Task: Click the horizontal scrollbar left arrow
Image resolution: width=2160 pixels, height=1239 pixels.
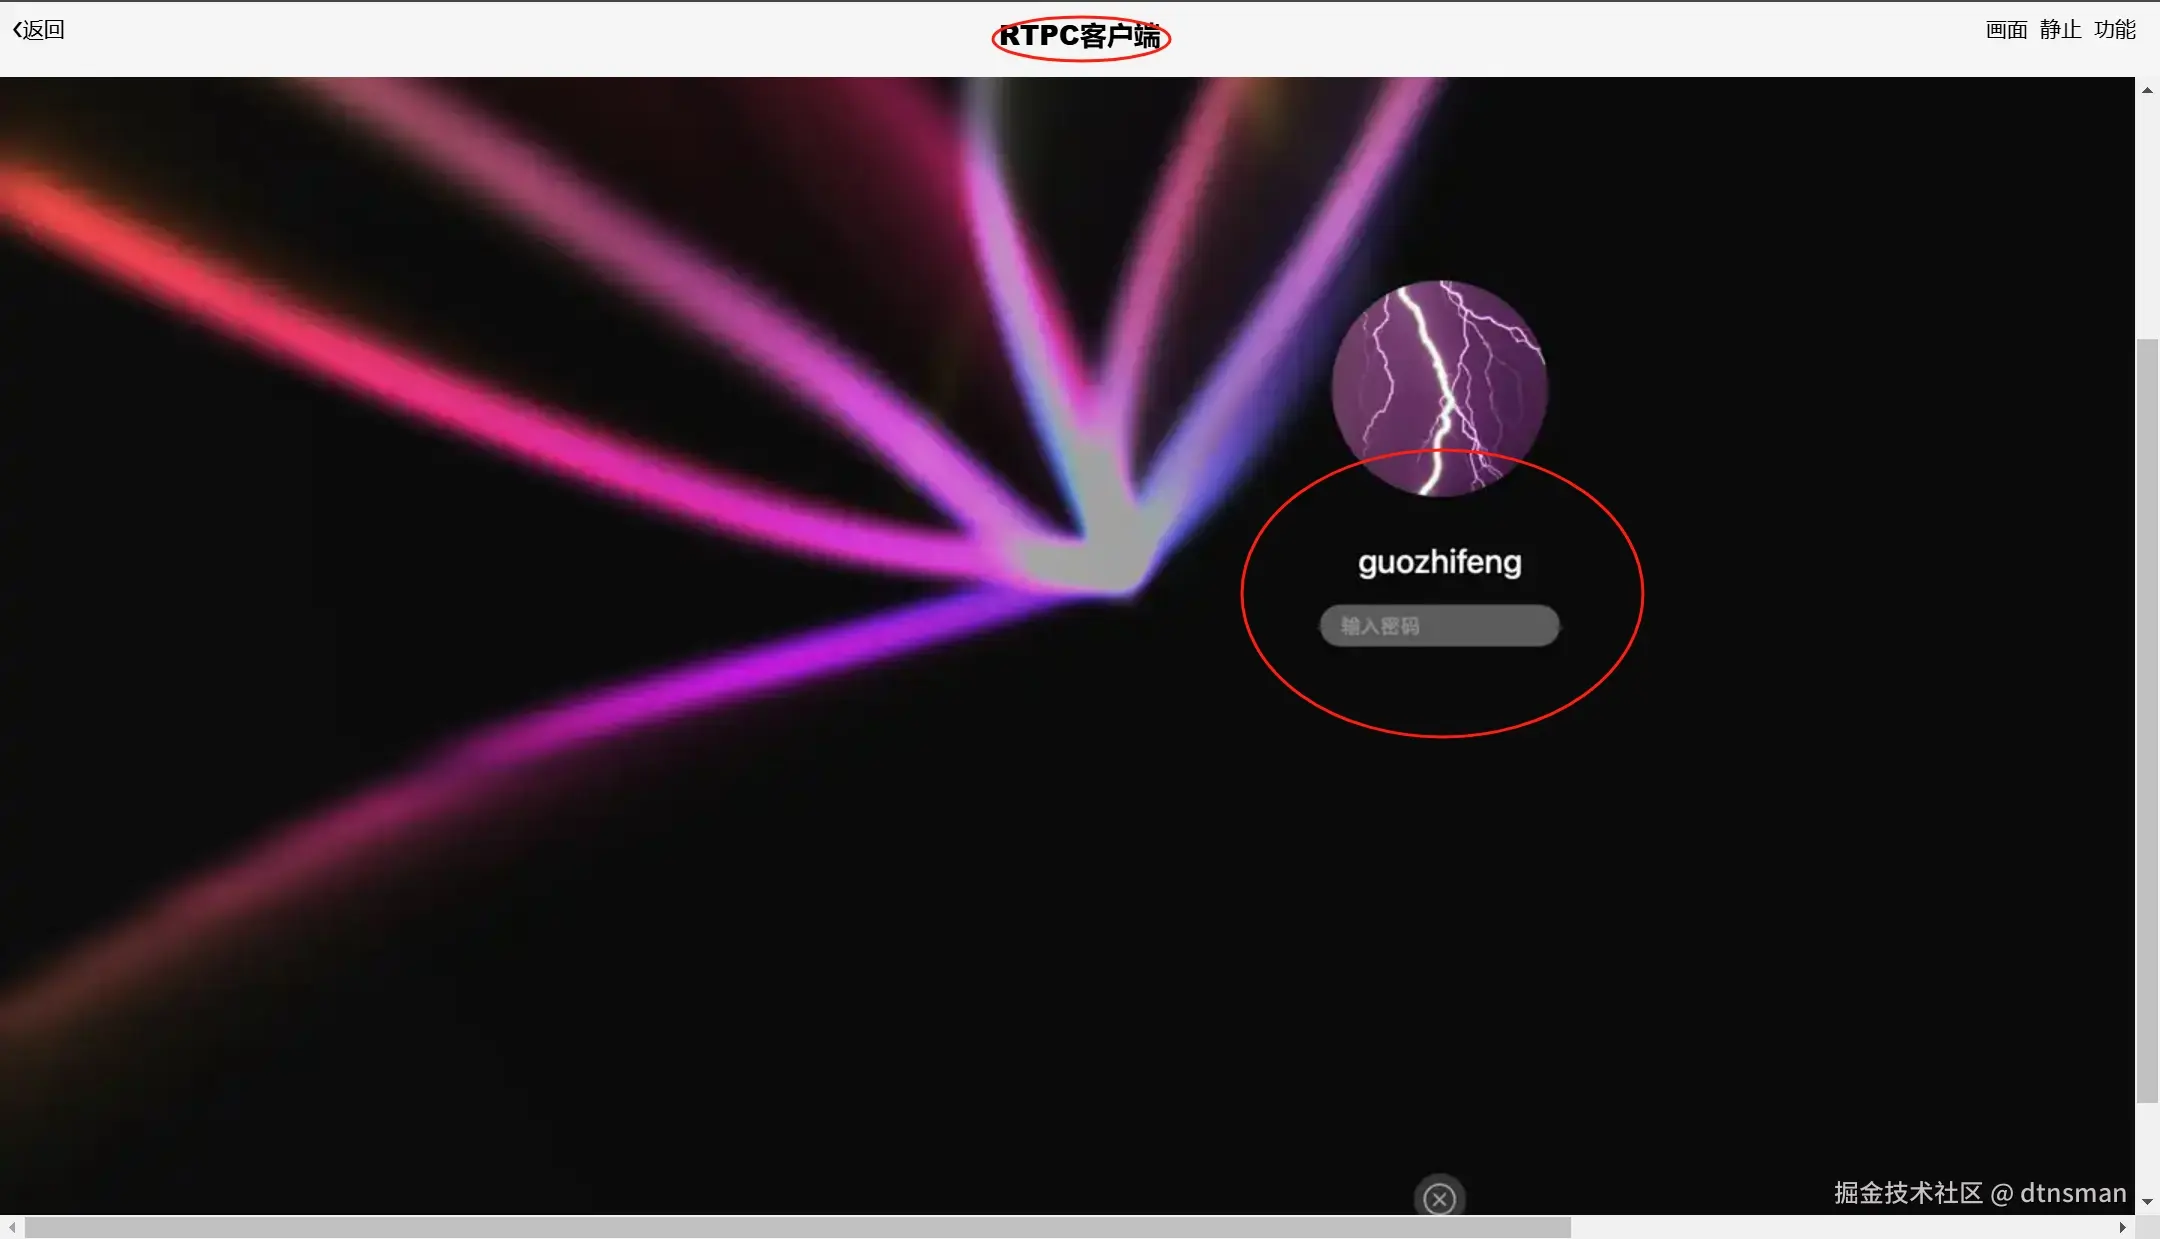Action: [x=11, y=1227]
